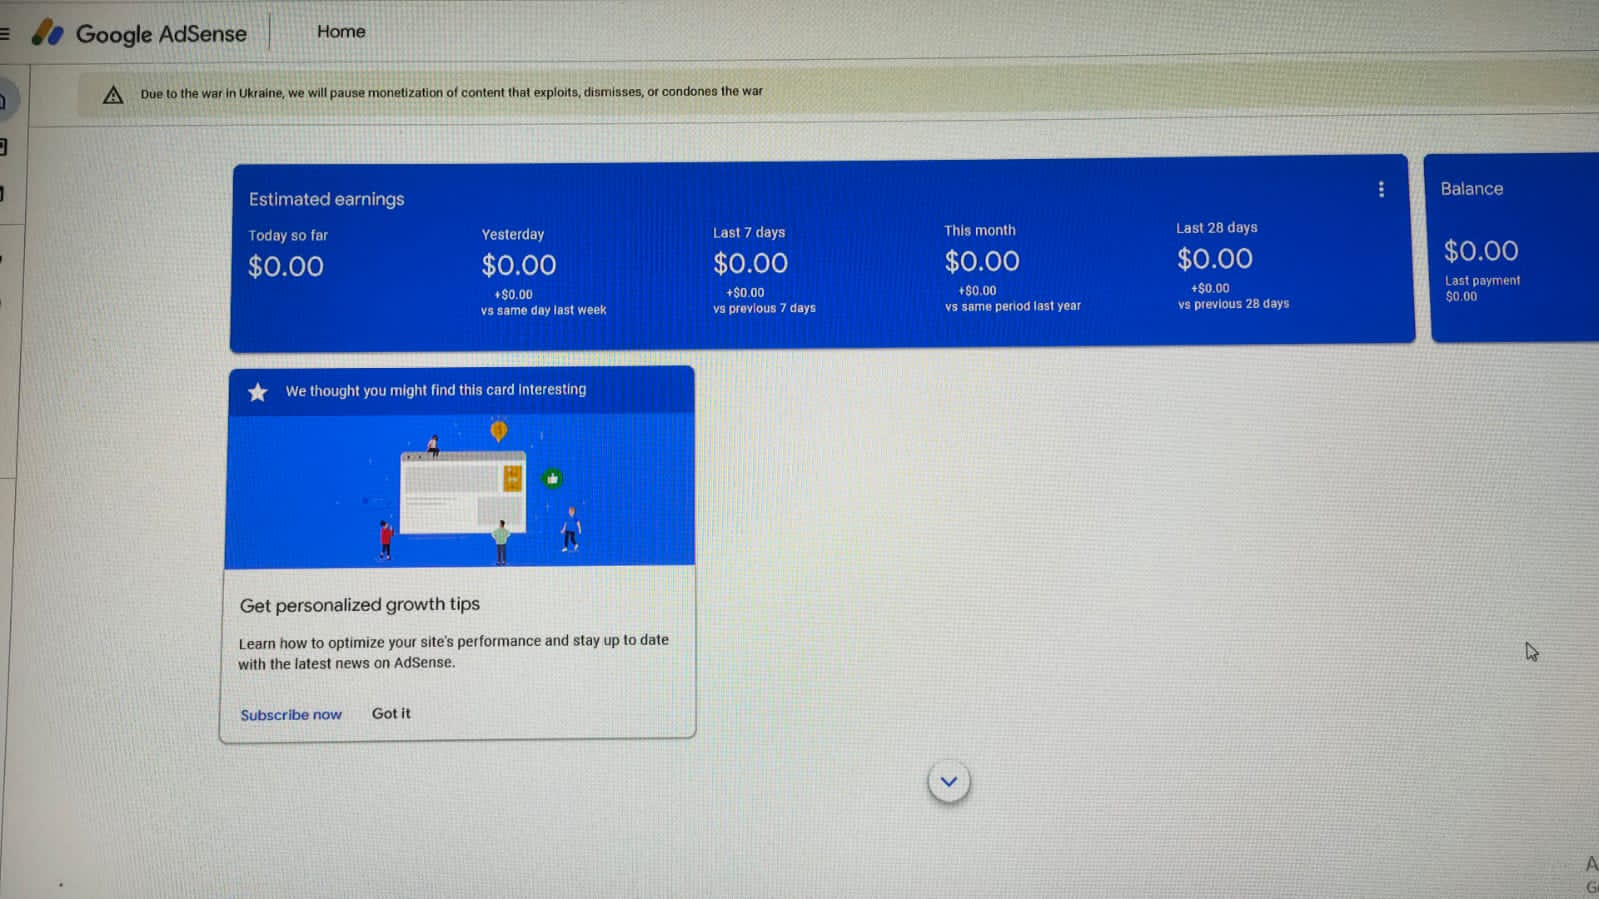Expand more cards with down chevron
Image resolution: width=1599 pixels, height=899 pixels.
coord(948,782)
